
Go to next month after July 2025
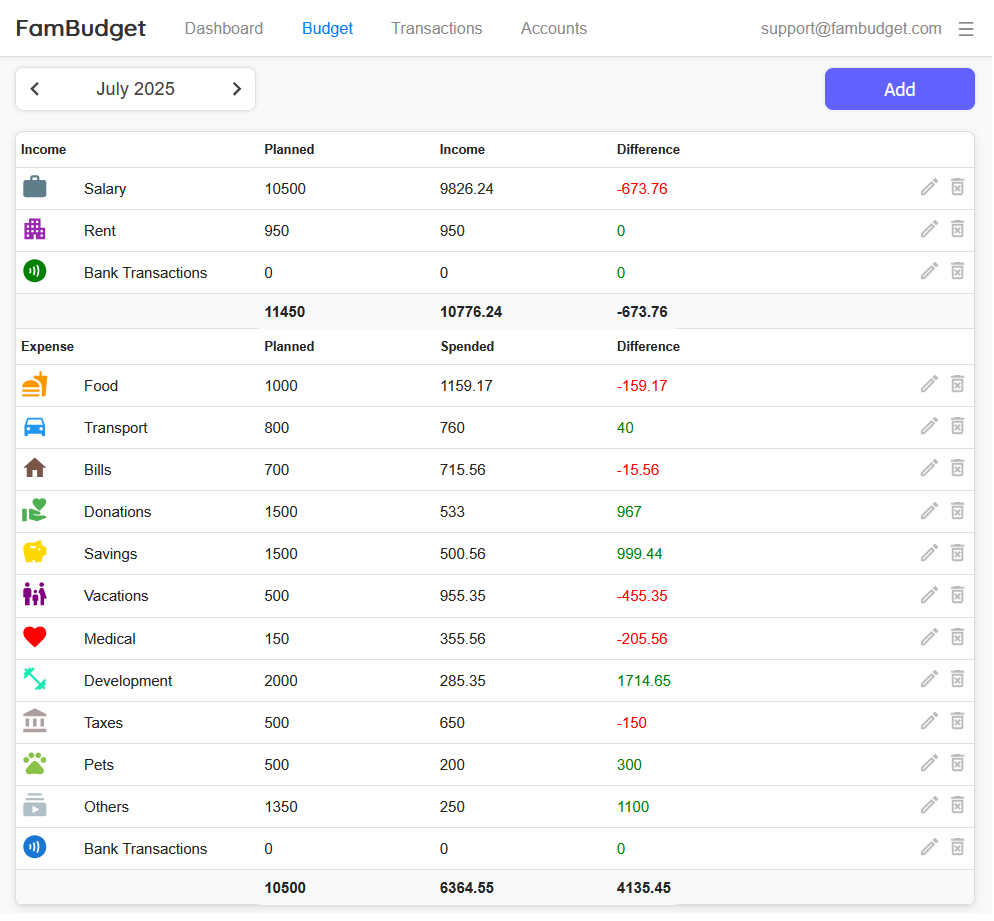237,89
